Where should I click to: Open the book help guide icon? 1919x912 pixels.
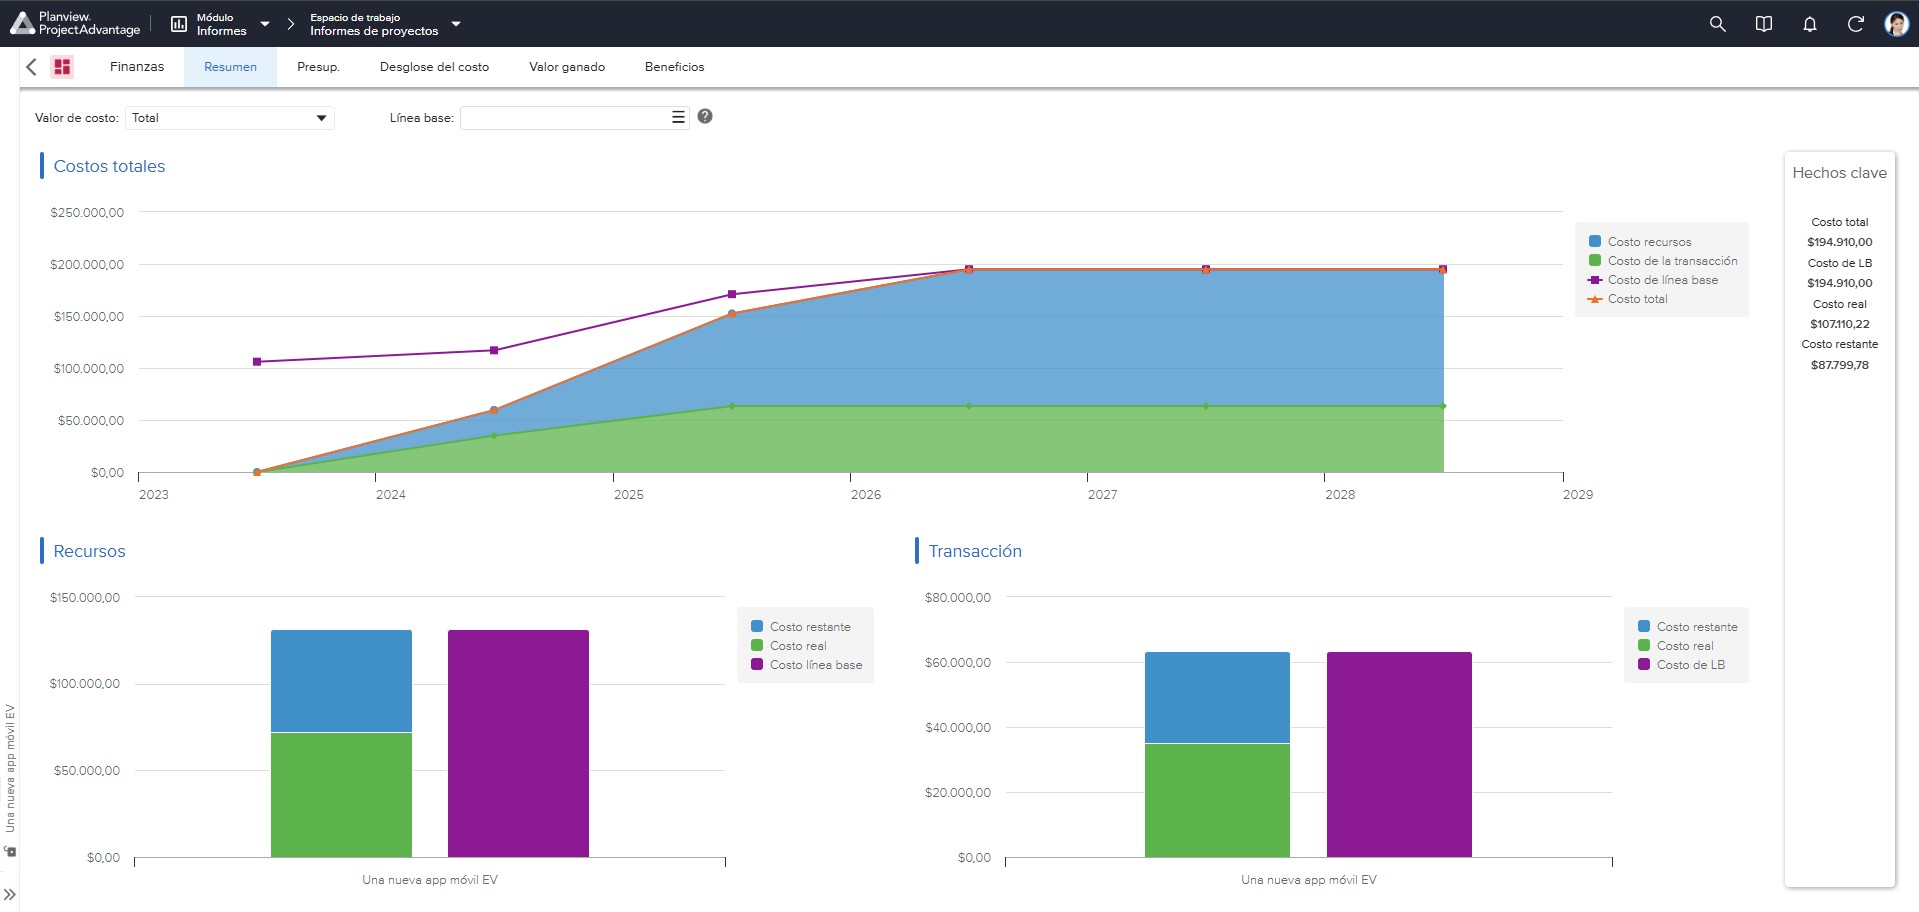click(1764, 24)
